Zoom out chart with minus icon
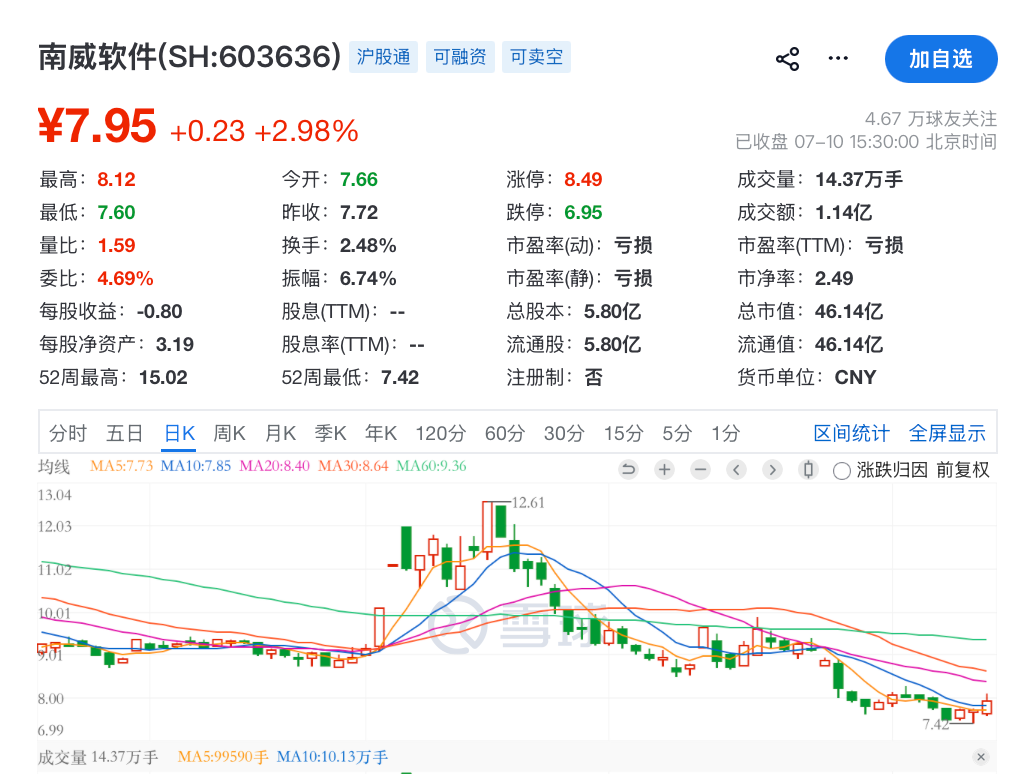1014x774 pixels. pos(700,469)
